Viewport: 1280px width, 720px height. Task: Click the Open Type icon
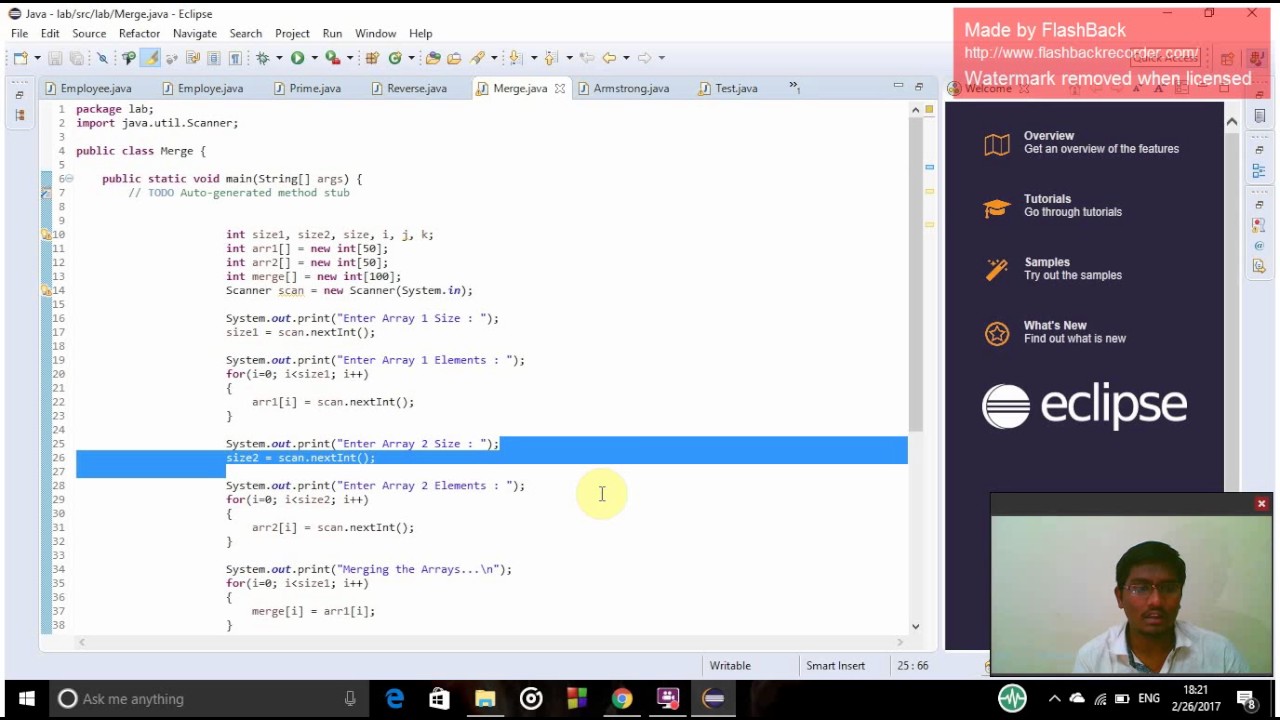coord(434,58)
